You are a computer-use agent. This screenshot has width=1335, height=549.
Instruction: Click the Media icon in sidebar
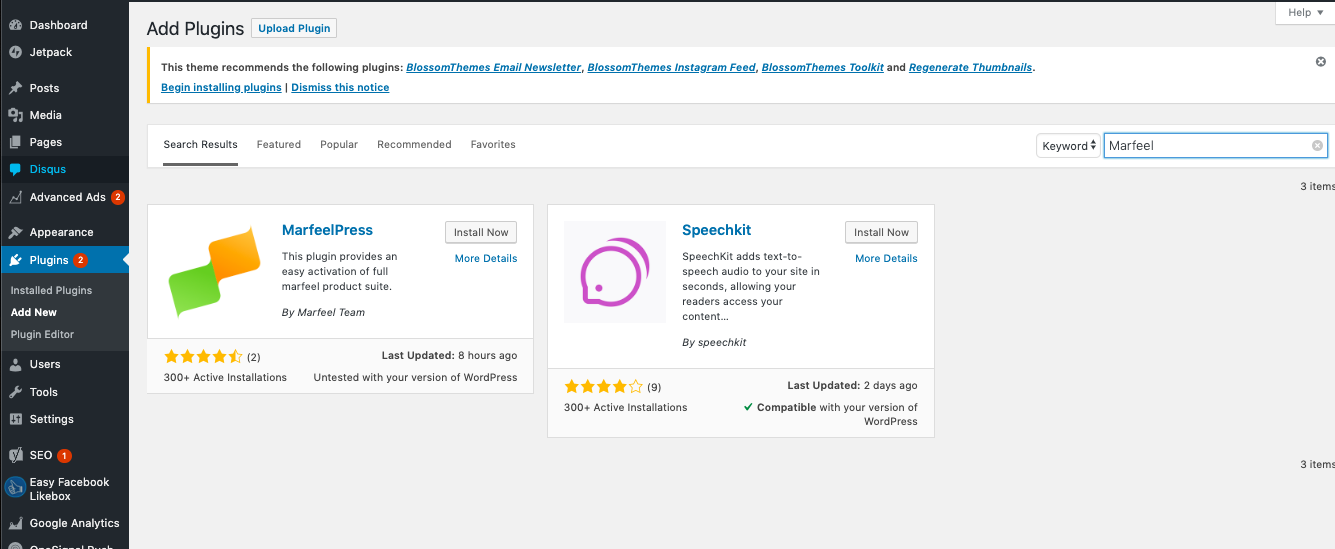coord(15,115)
